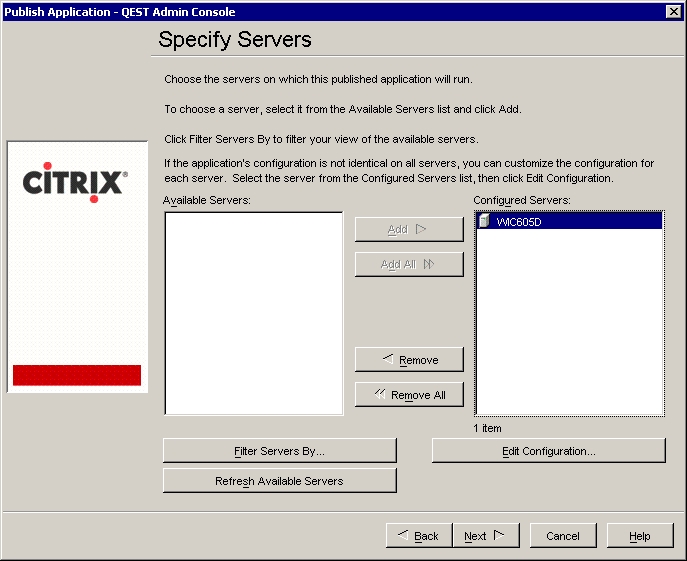The height and width of the screenshot is (561, 687).
Task: Click blank area below WIC605D in Configured Servers
Action: click(x=568, y=330)
